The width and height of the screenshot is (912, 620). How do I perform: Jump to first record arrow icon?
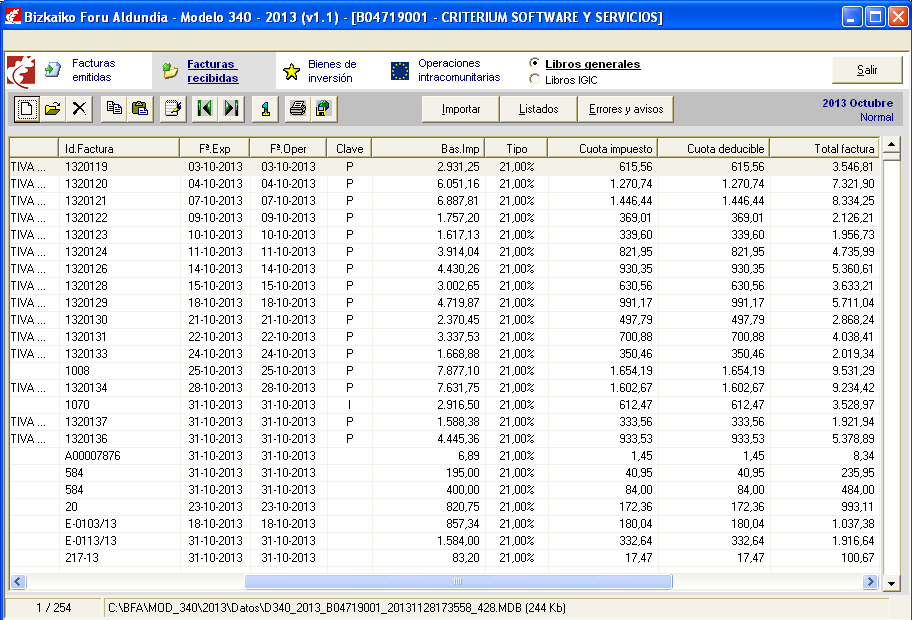click(x=205, y=109)
